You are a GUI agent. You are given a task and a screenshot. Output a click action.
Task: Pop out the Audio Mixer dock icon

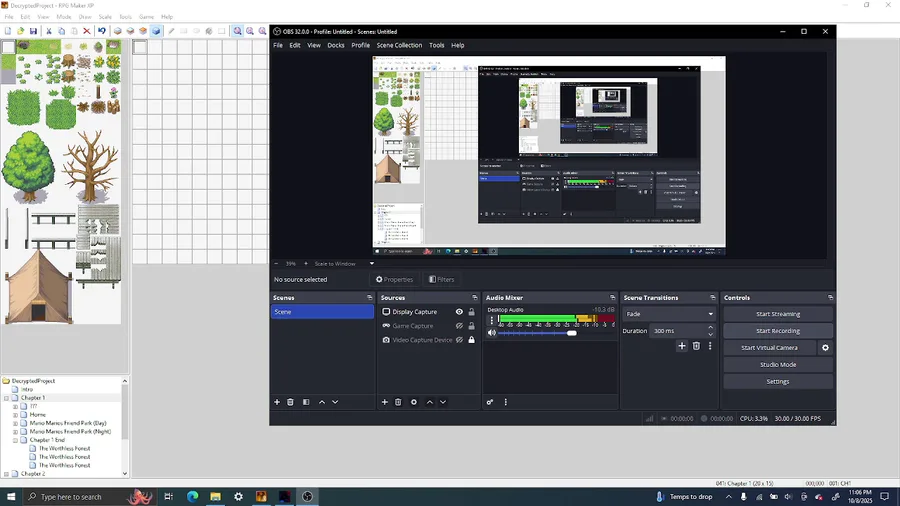[612, 298]
